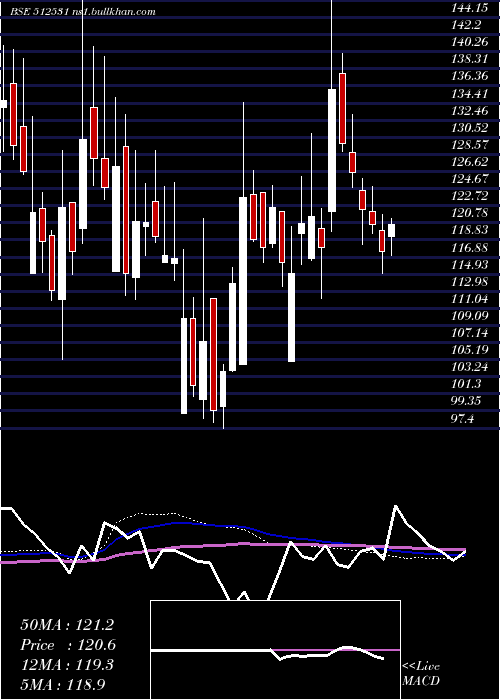Click the 50MA : 121.2 readout

67,625
